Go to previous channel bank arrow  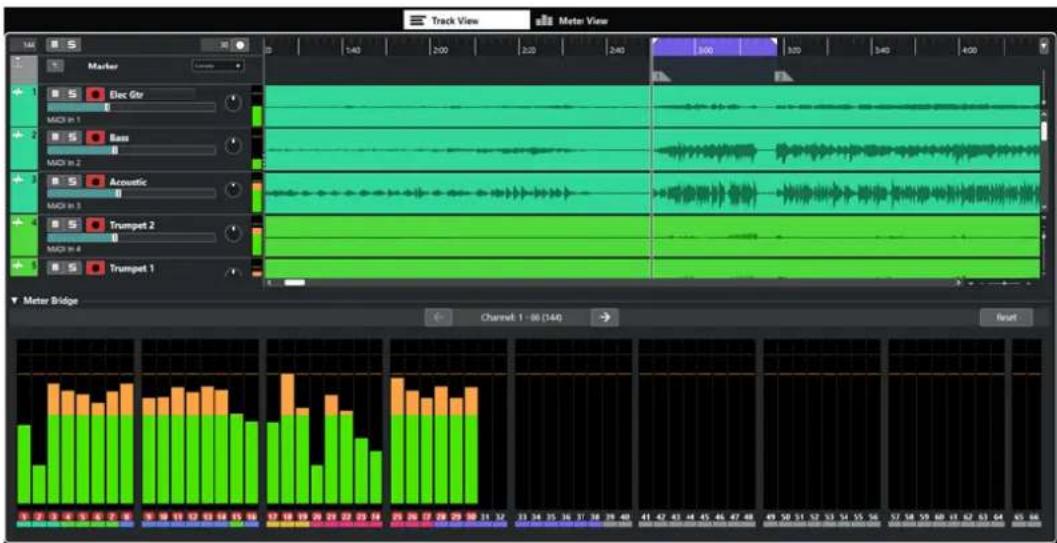(x=439, y=317)
